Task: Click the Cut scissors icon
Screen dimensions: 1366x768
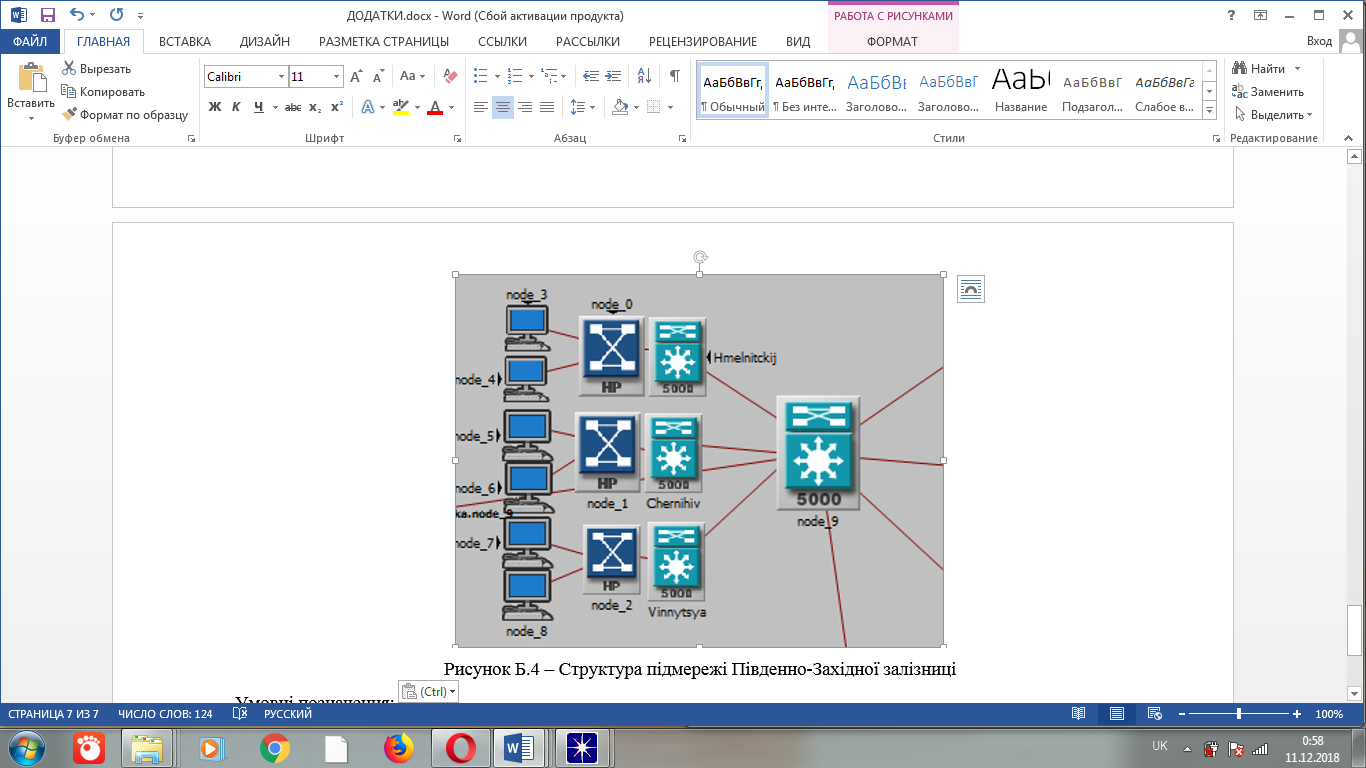Action: tap(69, 69)
